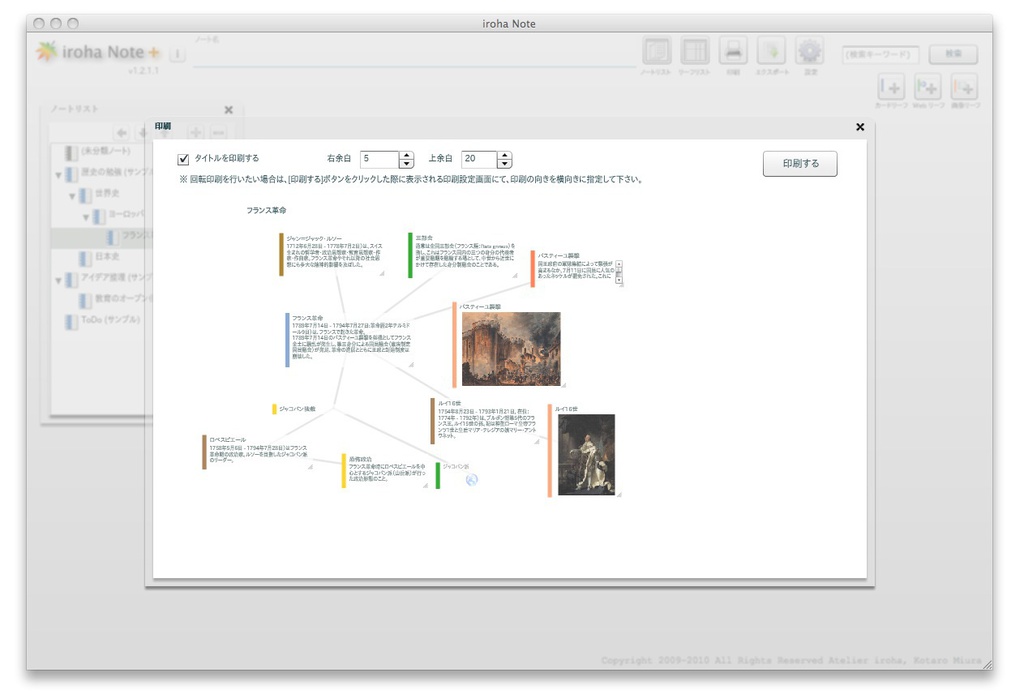Screen dimensions: 1024x694
Task: Click the info button next to iroha Note logo
Action: 177,54
